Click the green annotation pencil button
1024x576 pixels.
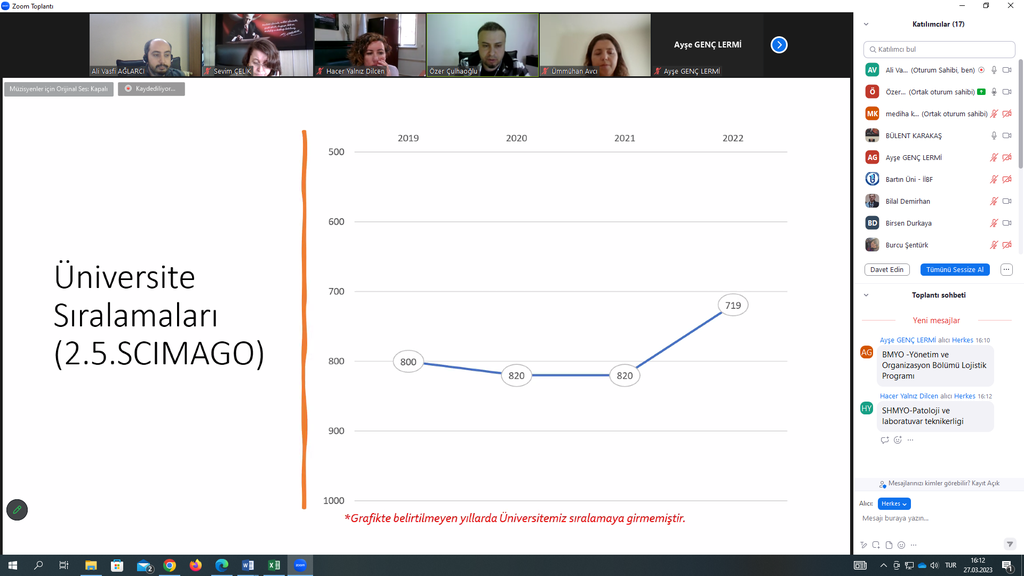16,510
